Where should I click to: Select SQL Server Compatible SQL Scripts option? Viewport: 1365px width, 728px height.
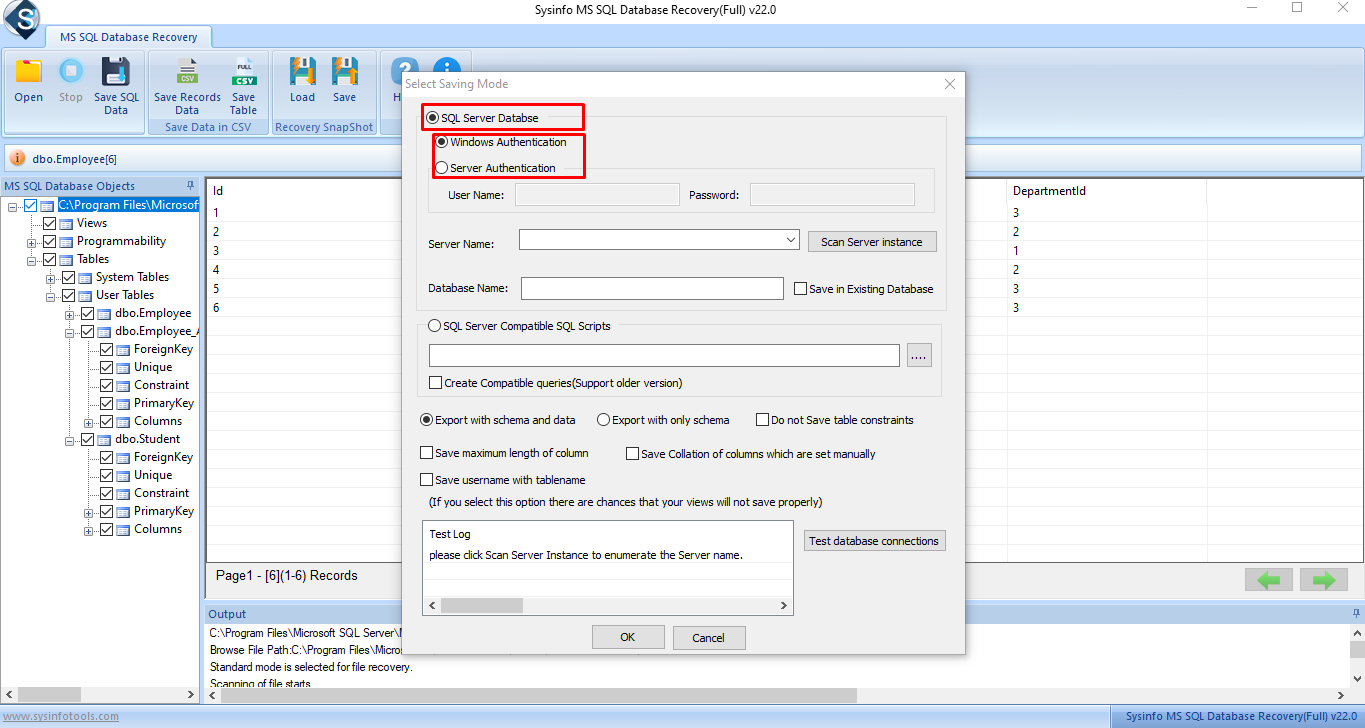[434, 326]
